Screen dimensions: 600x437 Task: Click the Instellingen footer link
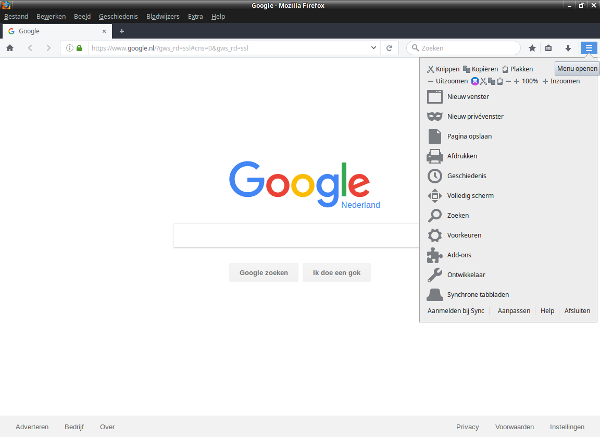coord(567,427)
